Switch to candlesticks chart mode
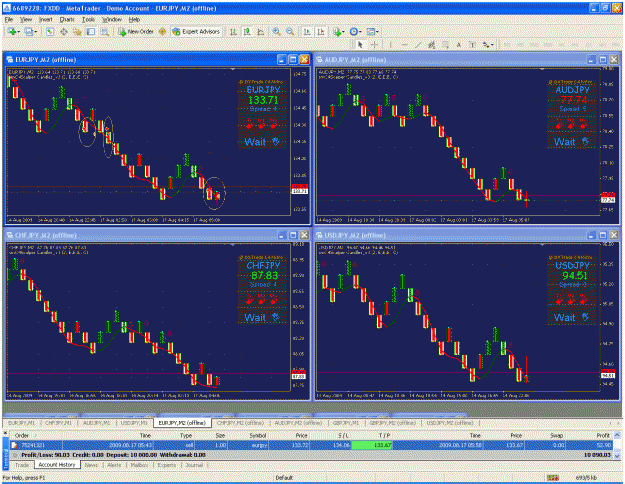The height and width of the screenshot is (484, 625). [x=247, y=31]
